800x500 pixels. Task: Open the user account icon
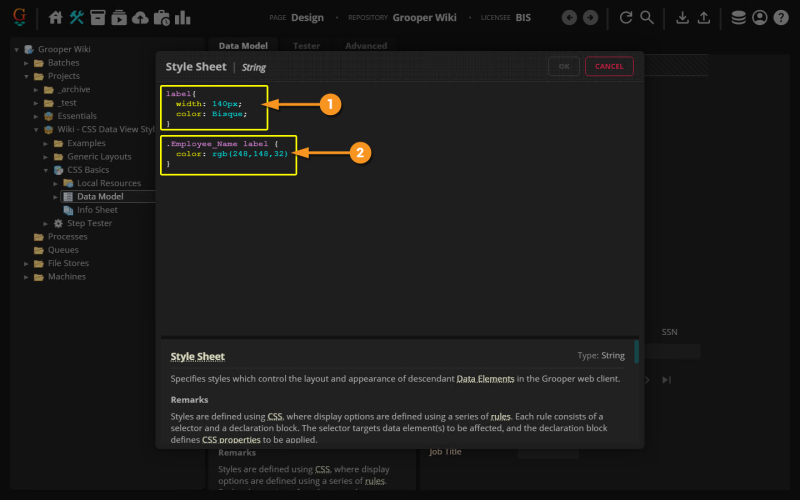point(760,18)
